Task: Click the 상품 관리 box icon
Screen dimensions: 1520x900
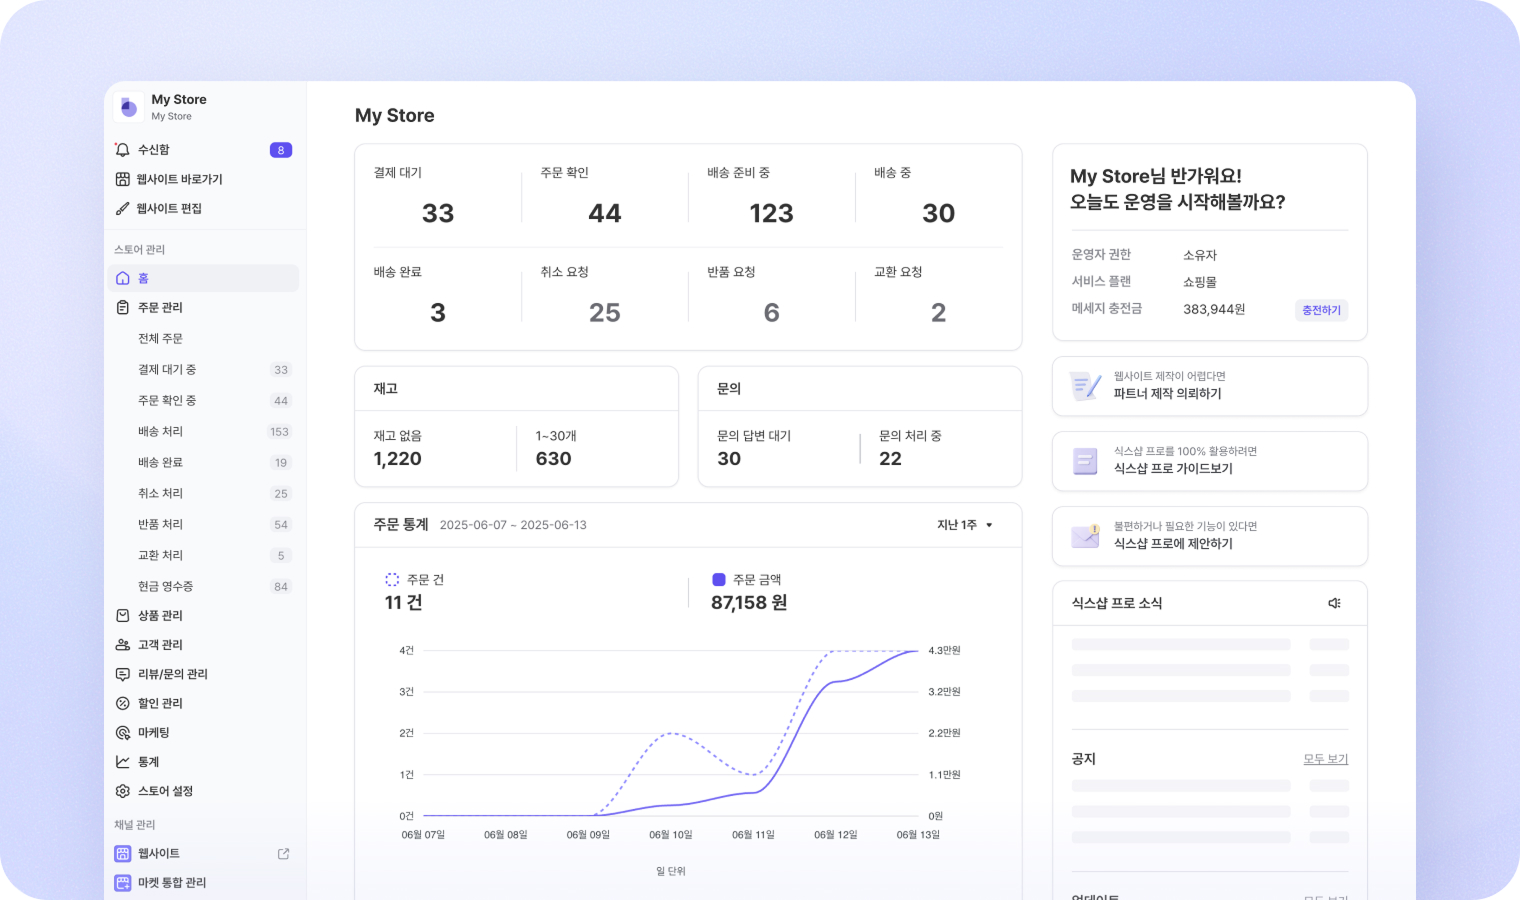Action: point(123,616)
